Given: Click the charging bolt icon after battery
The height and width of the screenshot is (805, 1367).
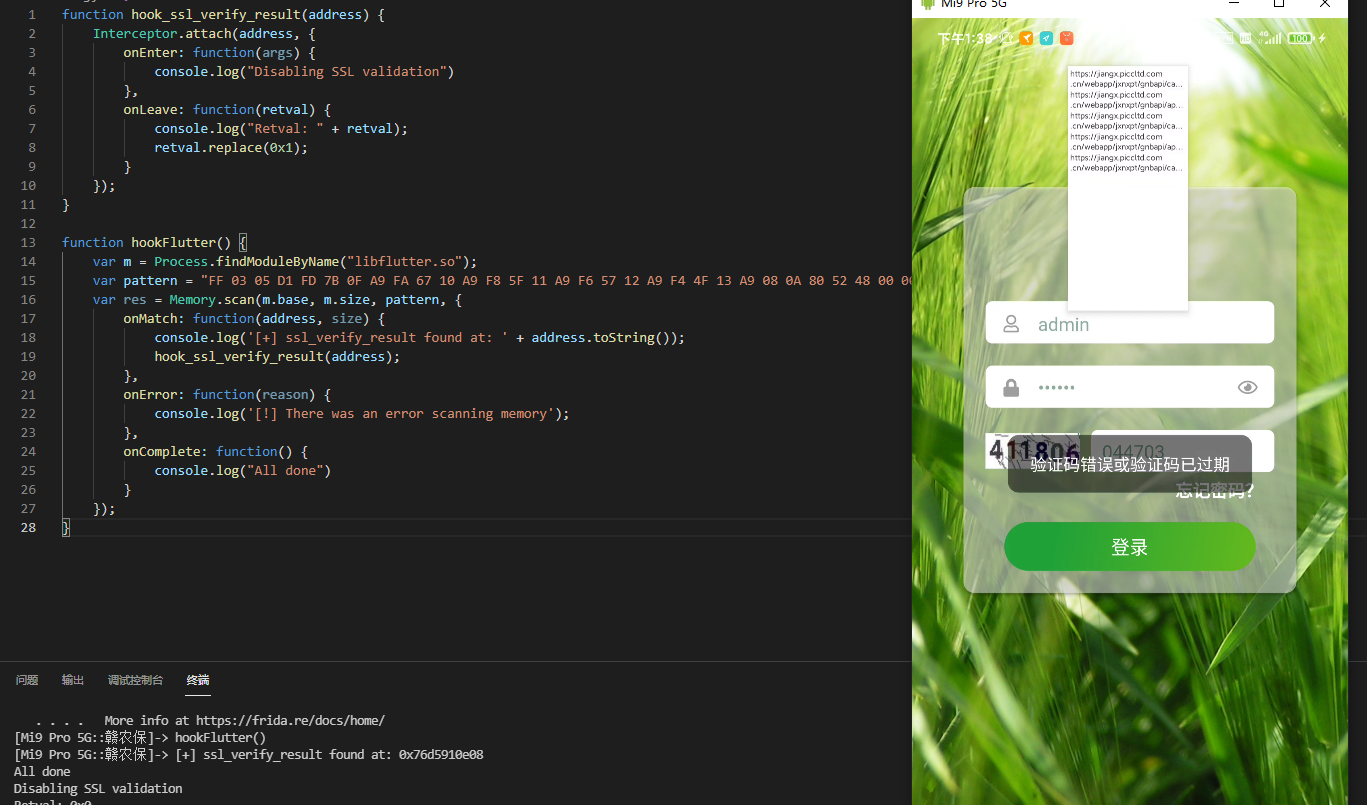Looking at the screenshot, I should coord(1322,38).
